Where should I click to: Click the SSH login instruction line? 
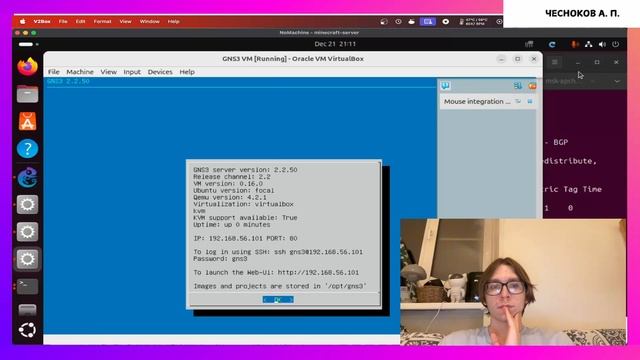278,252
